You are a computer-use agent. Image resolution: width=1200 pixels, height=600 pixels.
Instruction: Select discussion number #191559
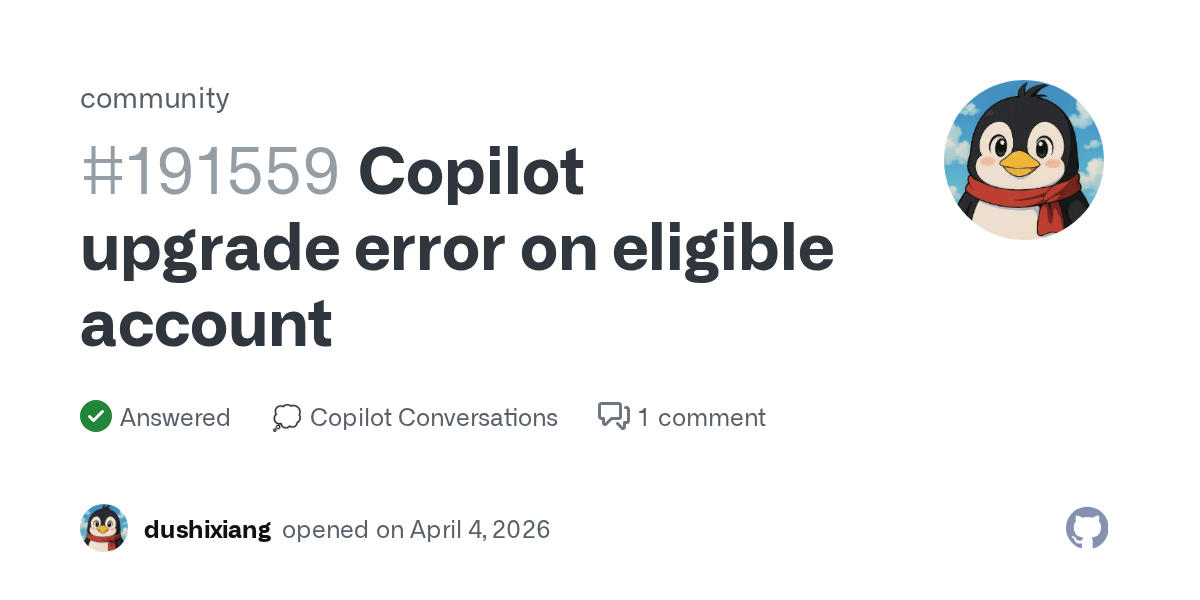click(x=210, y=172)
